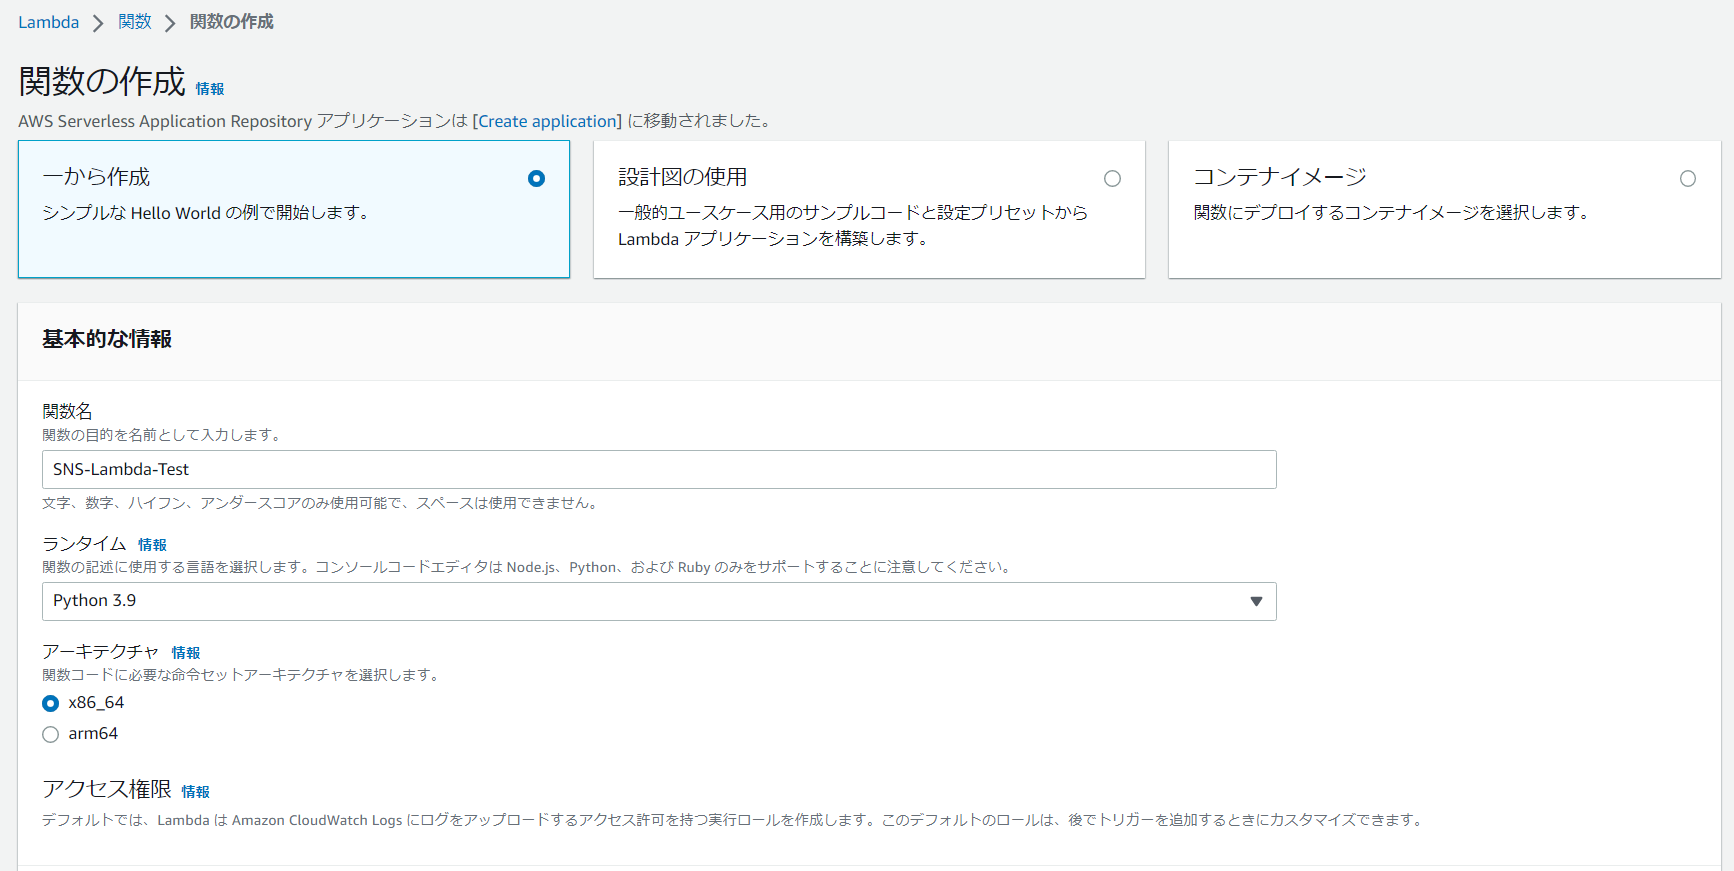Click the 関数名 input field
The width and height of the screenshot is (1734, 871).
659,469
